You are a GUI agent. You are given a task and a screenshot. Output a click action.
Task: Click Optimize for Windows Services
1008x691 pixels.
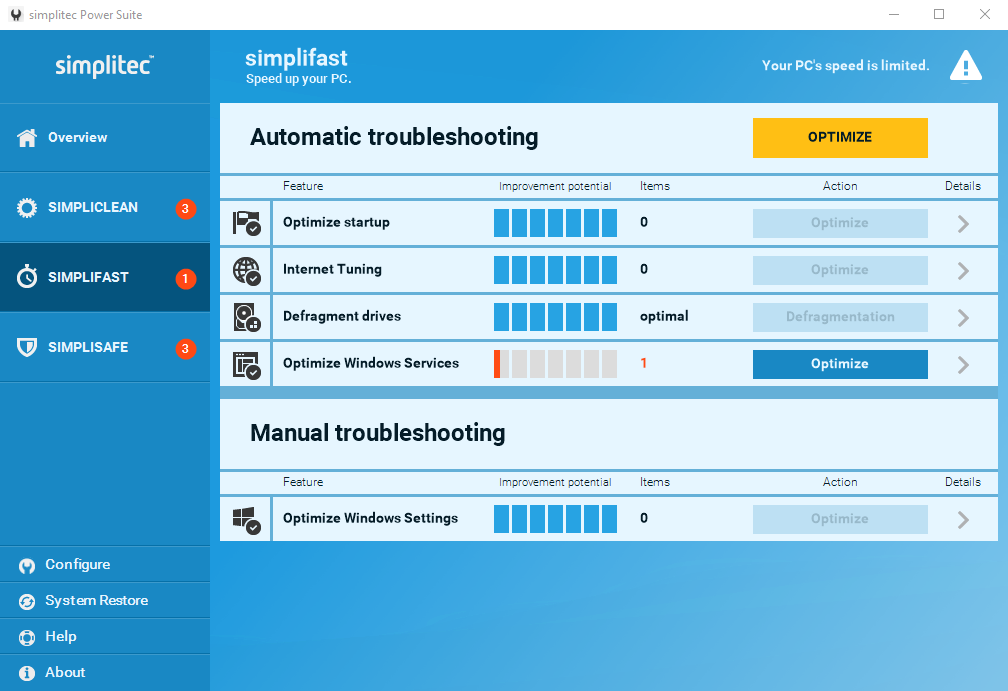click(x=840, y=364)
